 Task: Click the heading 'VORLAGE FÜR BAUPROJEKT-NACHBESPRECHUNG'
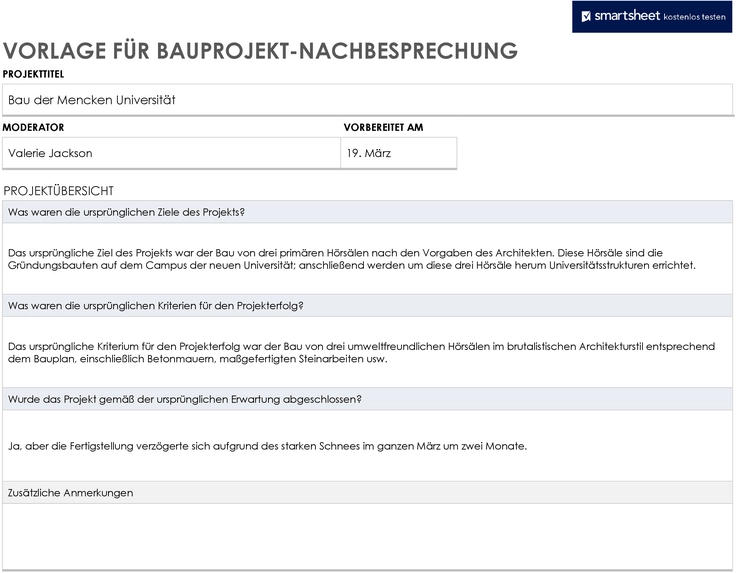[260, 51]
